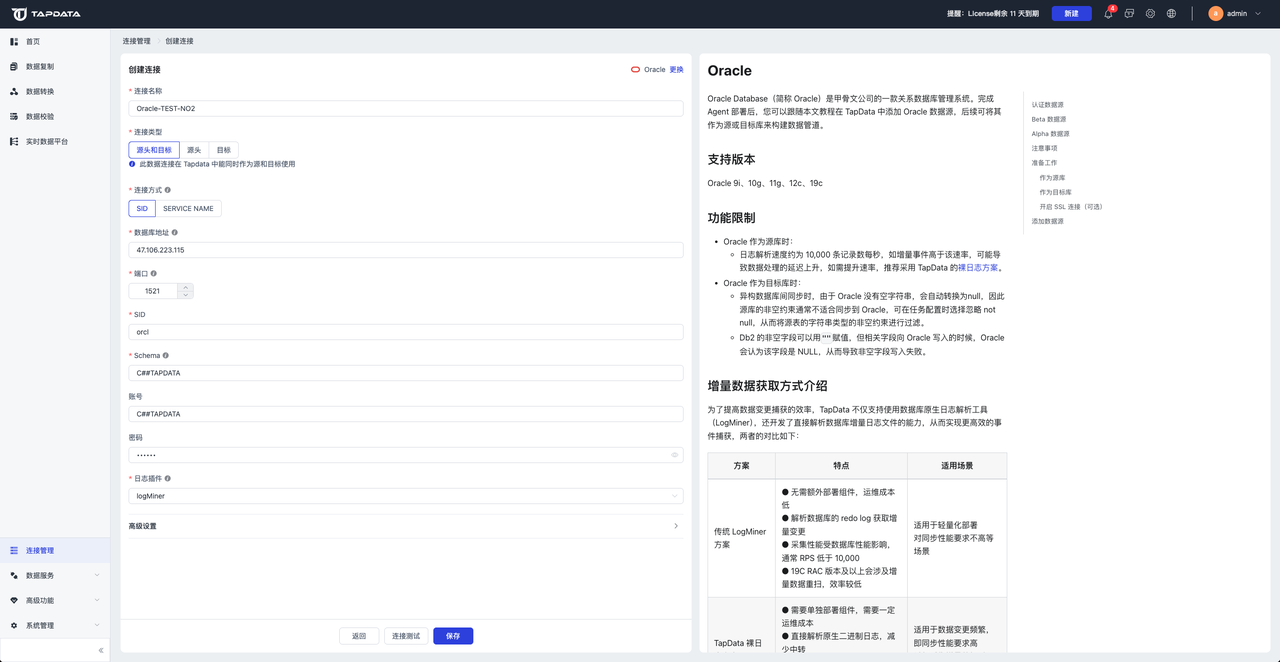1280x662 pixels.
Task: Expand the 系统管理 sidebar menu
Action: pos(97,625)
